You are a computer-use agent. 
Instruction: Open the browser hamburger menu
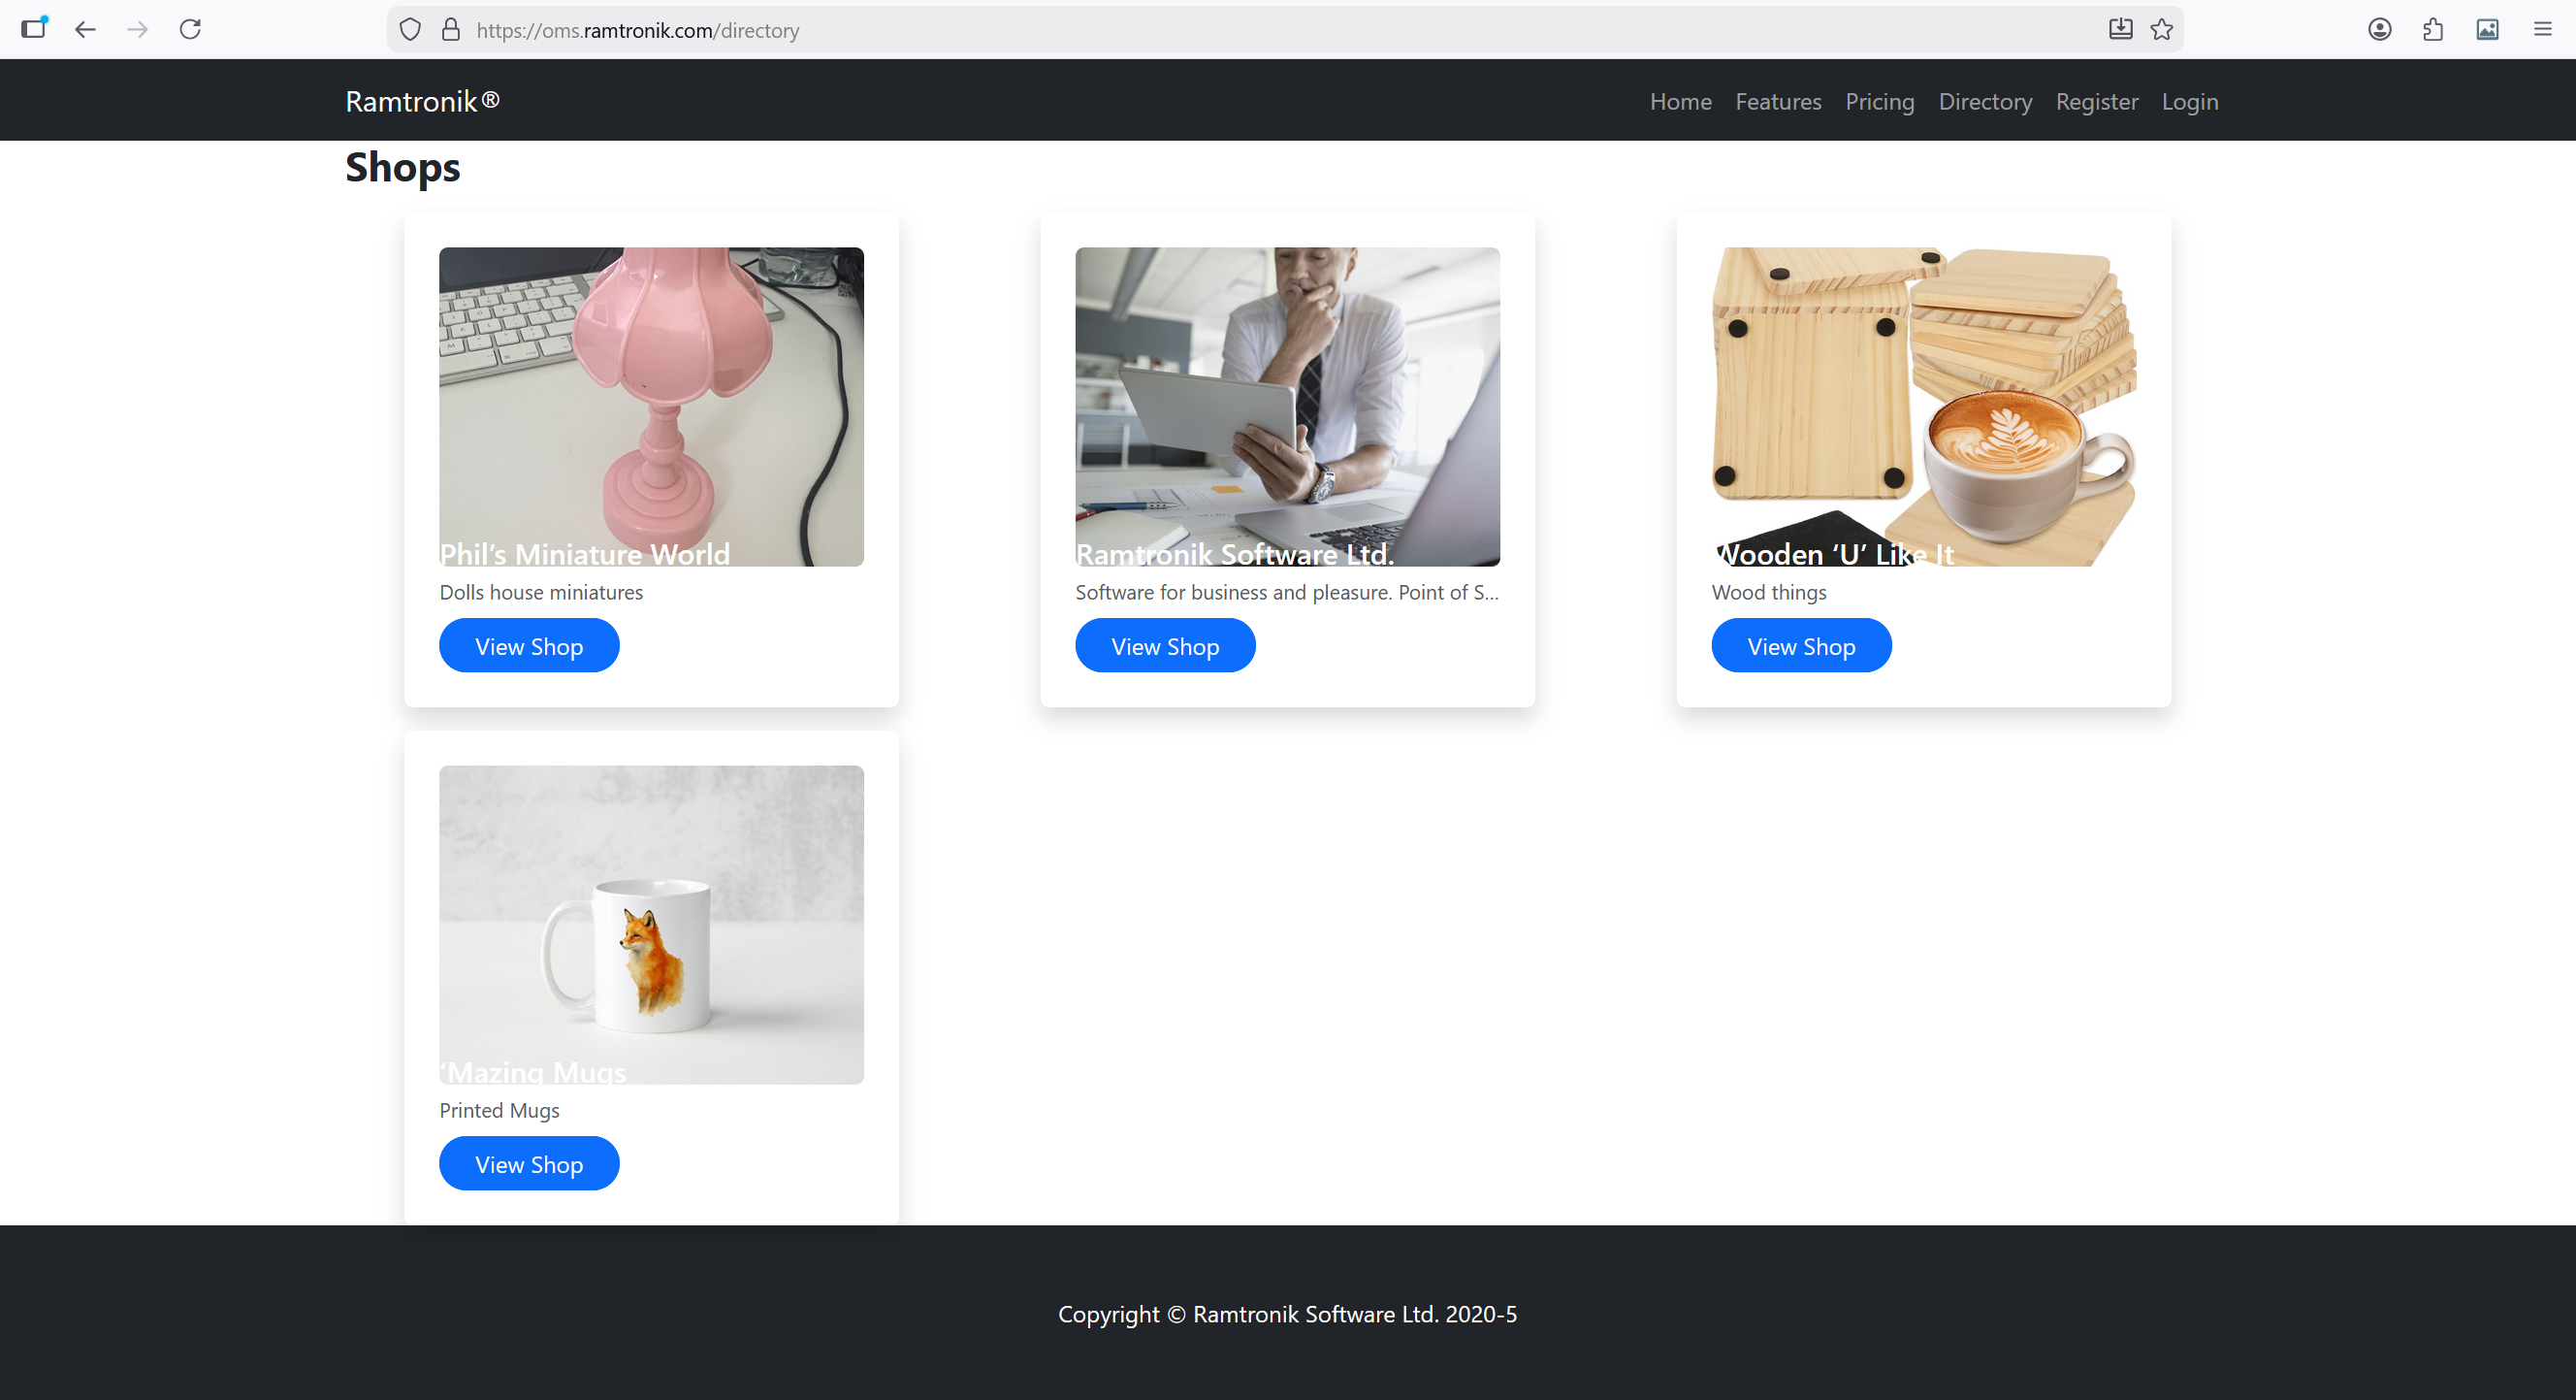[x=2542, y=29]
